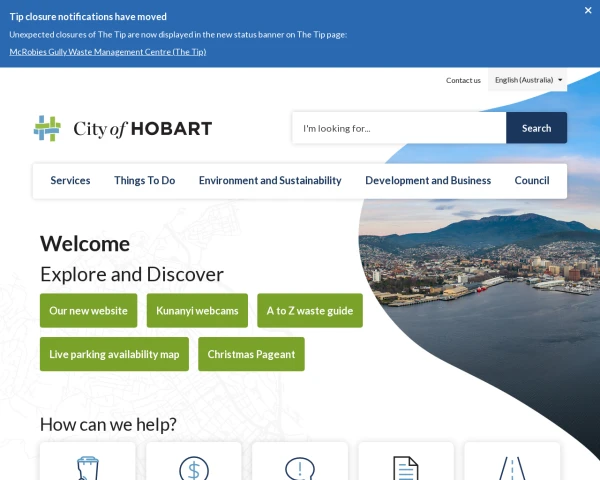Click the document page icon

(x=405, y=466)
